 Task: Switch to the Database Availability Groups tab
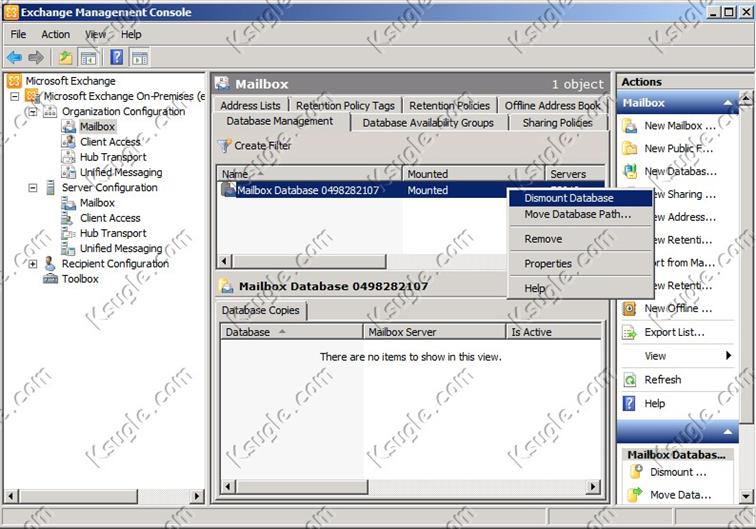coord(428,123)
